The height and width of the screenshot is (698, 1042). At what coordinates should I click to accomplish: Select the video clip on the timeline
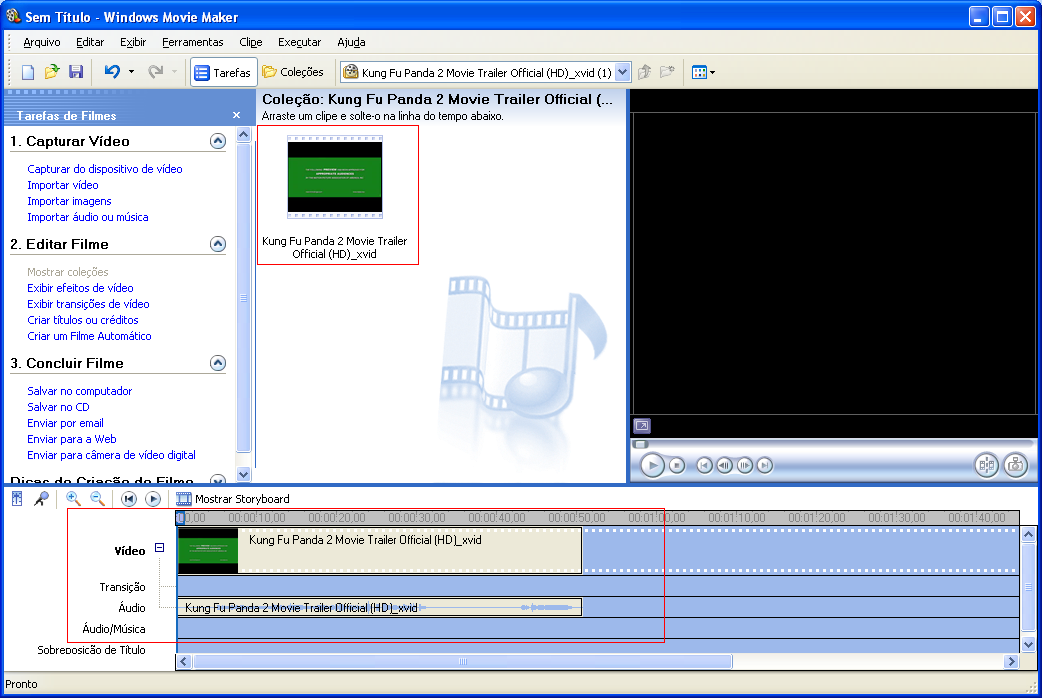379,550
